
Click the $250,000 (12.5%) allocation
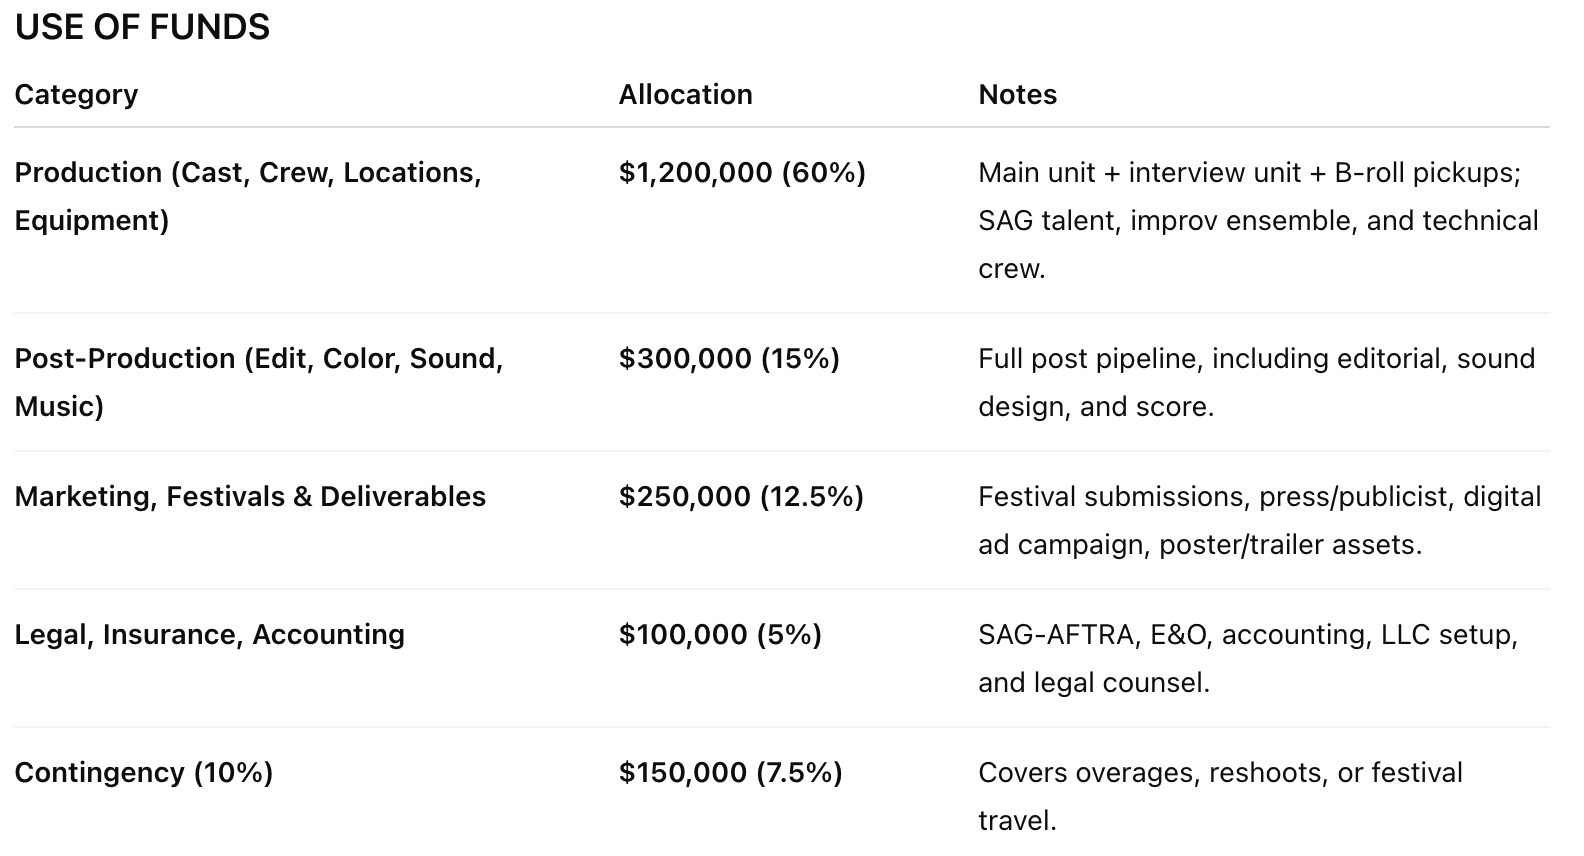click(x=740, y=497)
